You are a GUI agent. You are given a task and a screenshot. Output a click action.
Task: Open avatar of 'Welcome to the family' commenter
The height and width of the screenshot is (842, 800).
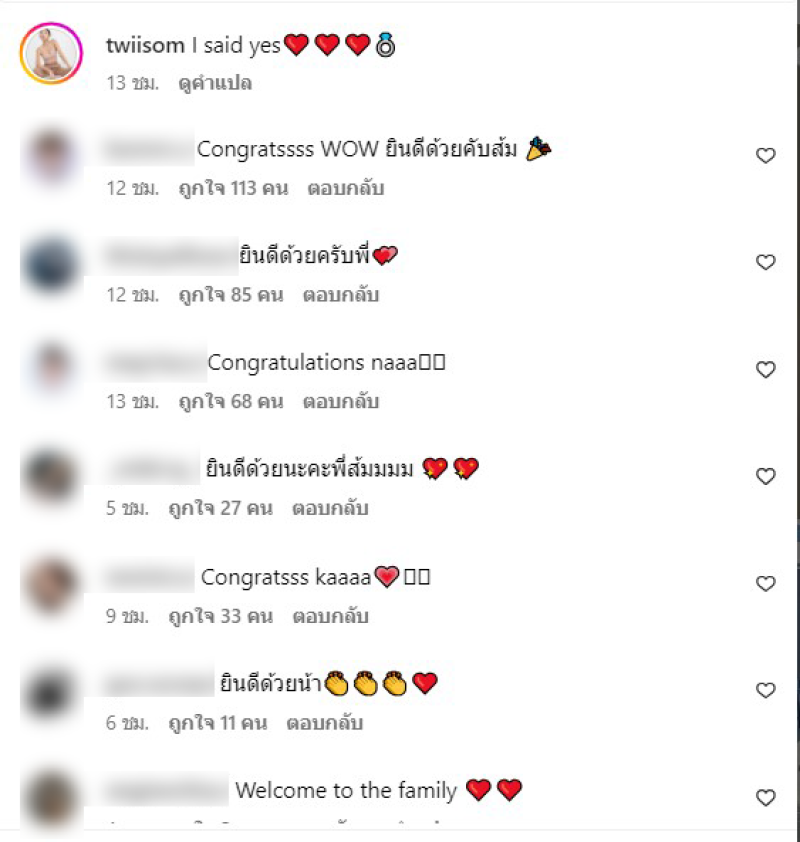click(x=51, y=799)
